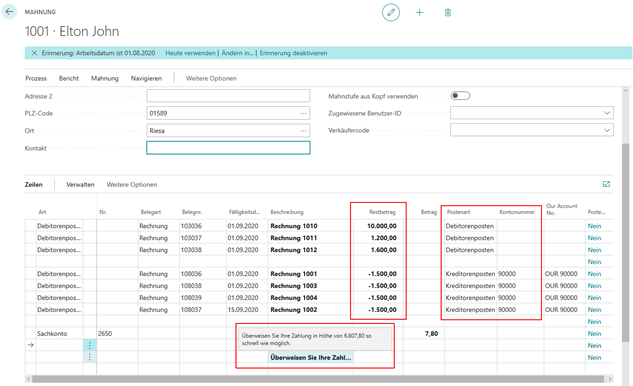Open Verwalten in the lines section
This screenshot has height=386, width=633.
(80, 185)
